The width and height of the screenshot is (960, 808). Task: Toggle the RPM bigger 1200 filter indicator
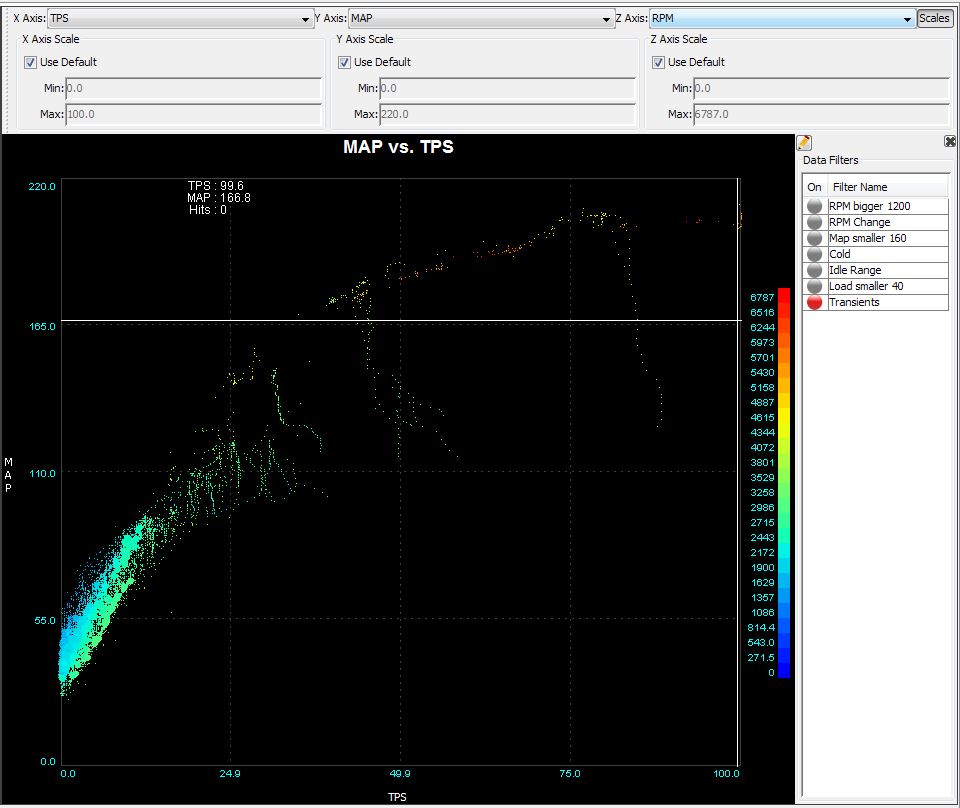pos(814,206)
